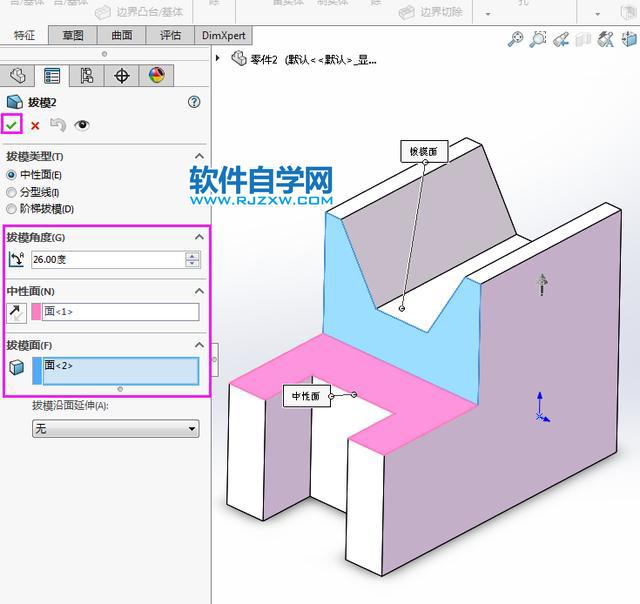The height and width of the screenshot is (604, 640).
Task: Cancel the draft with the red X
Action: (x=35, y=126)
